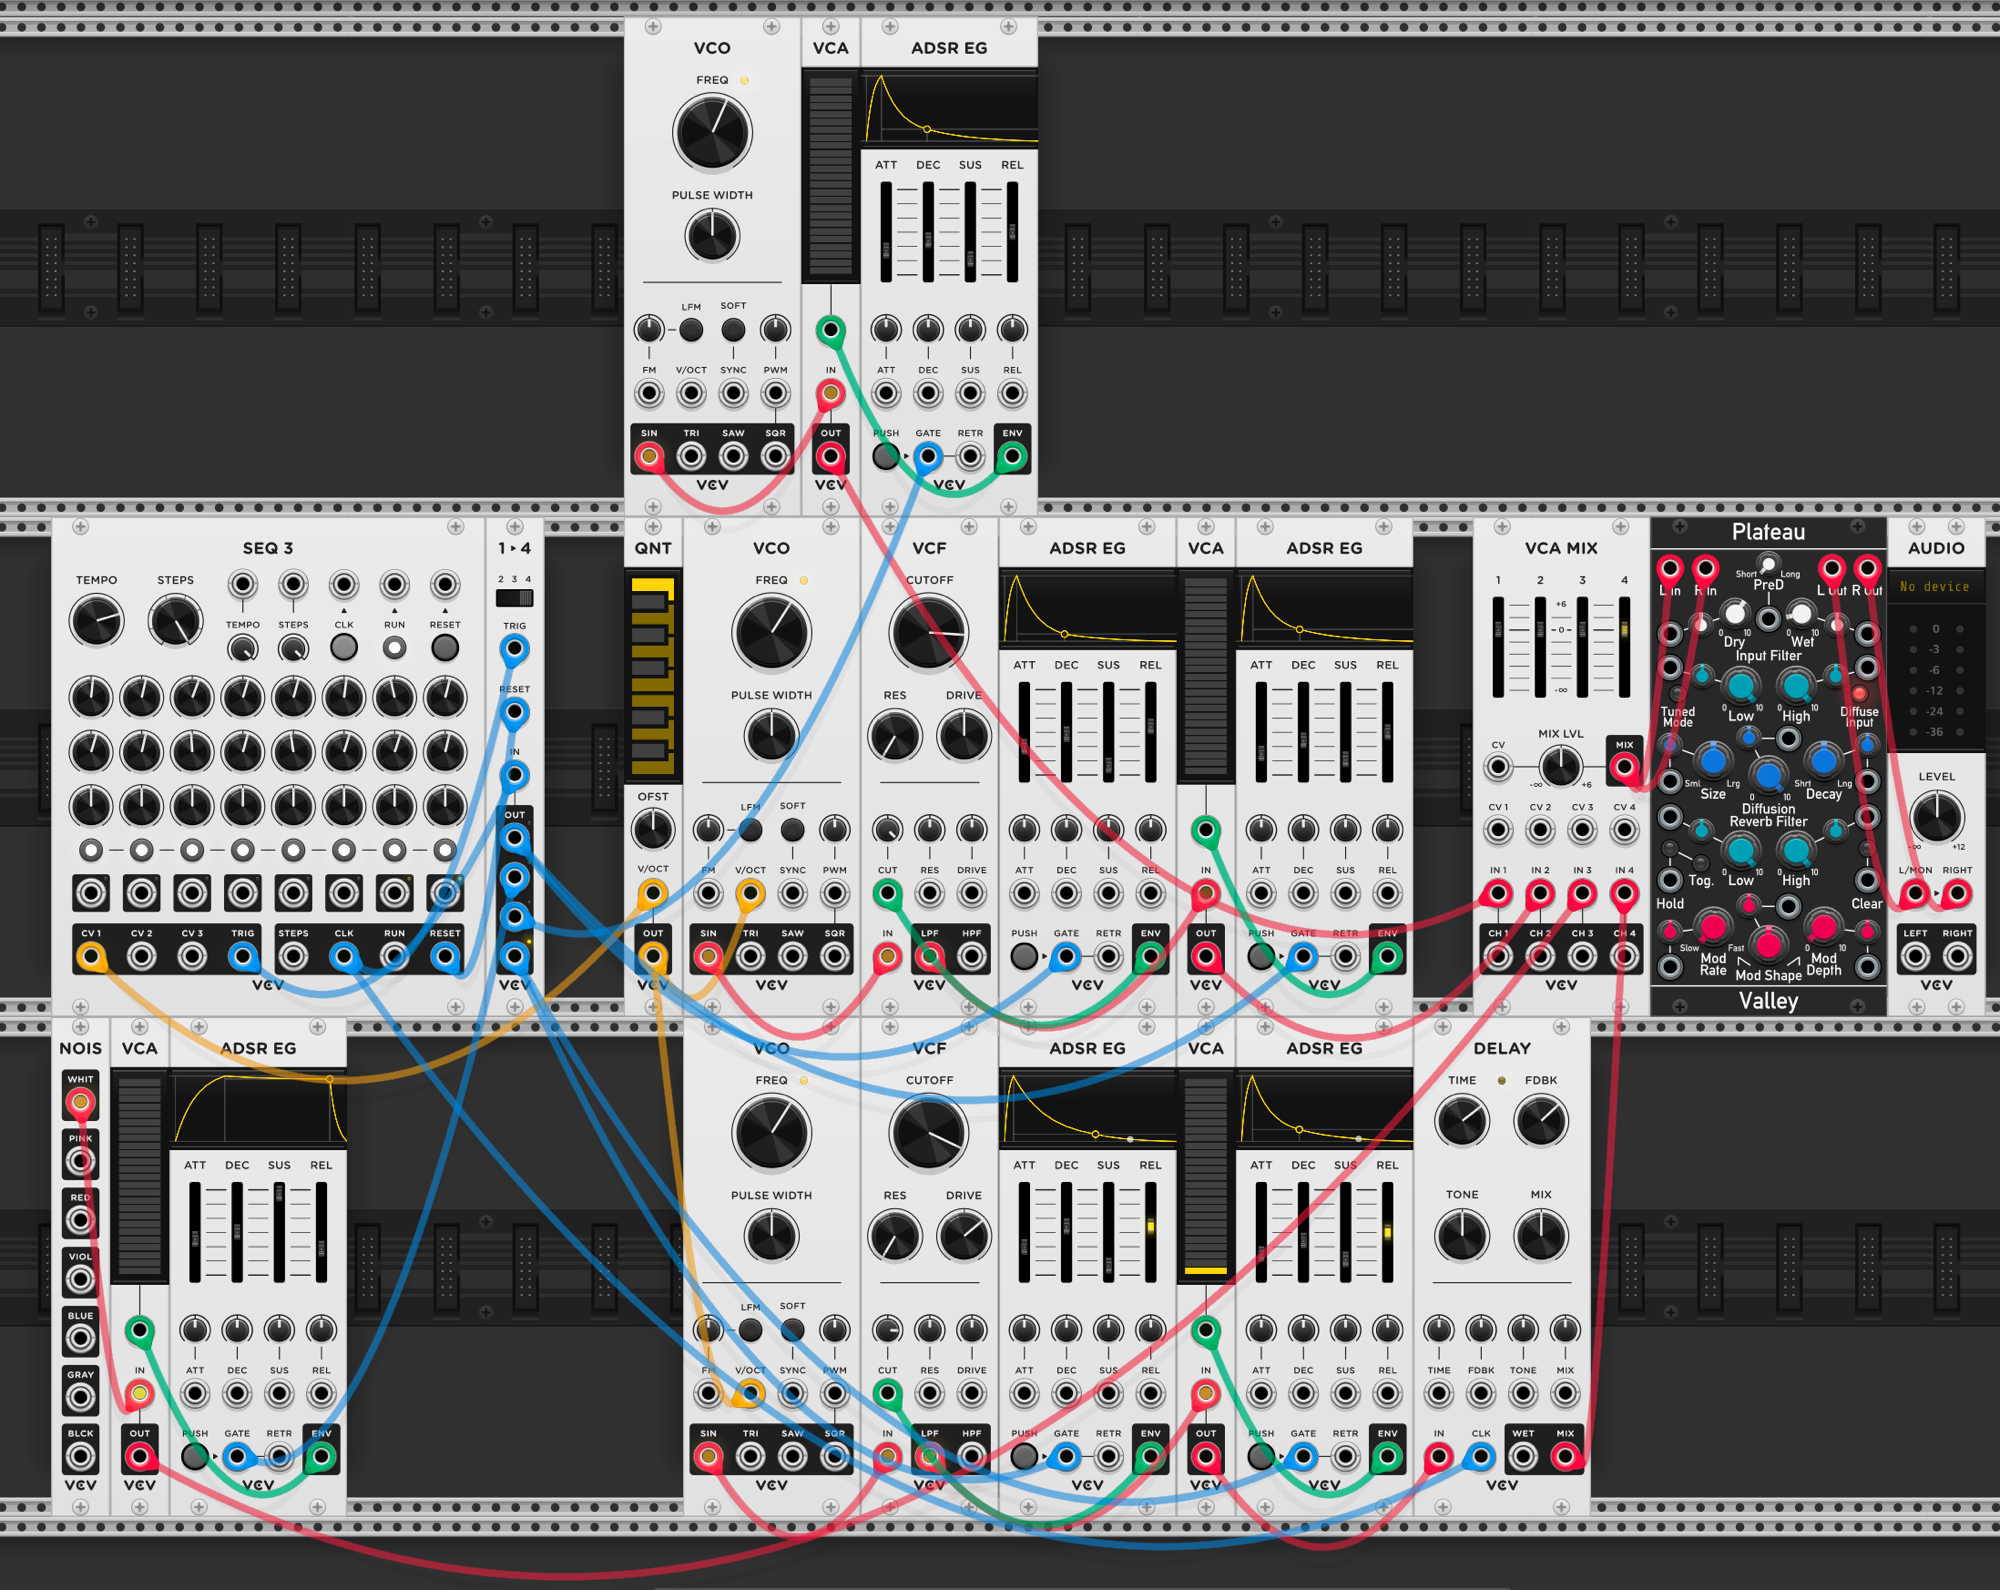Click the Plateau R out jack
This screenshot has width=2000, height=1590.
tap(1866, 570)
